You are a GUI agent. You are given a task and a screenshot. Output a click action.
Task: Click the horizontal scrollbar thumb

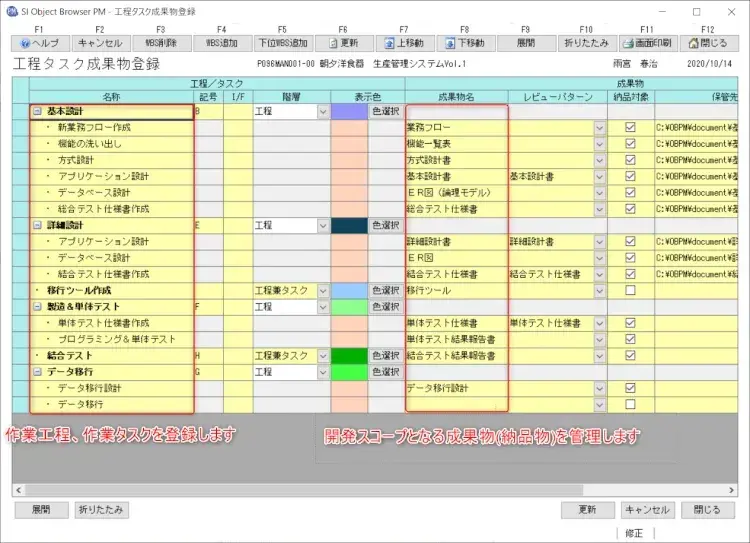click(x=304, y=490)
